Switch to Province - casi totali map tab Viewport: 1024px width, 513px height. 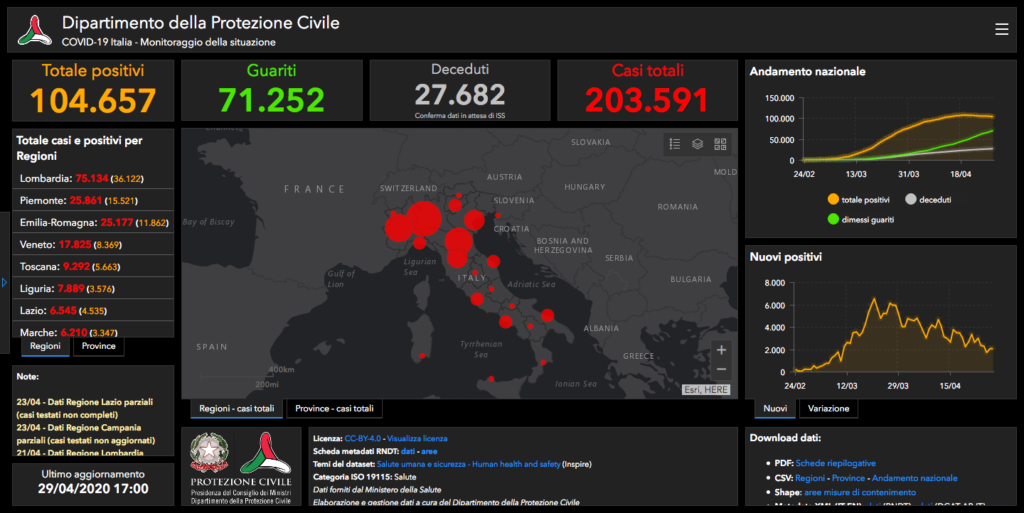tap(334, 409)
